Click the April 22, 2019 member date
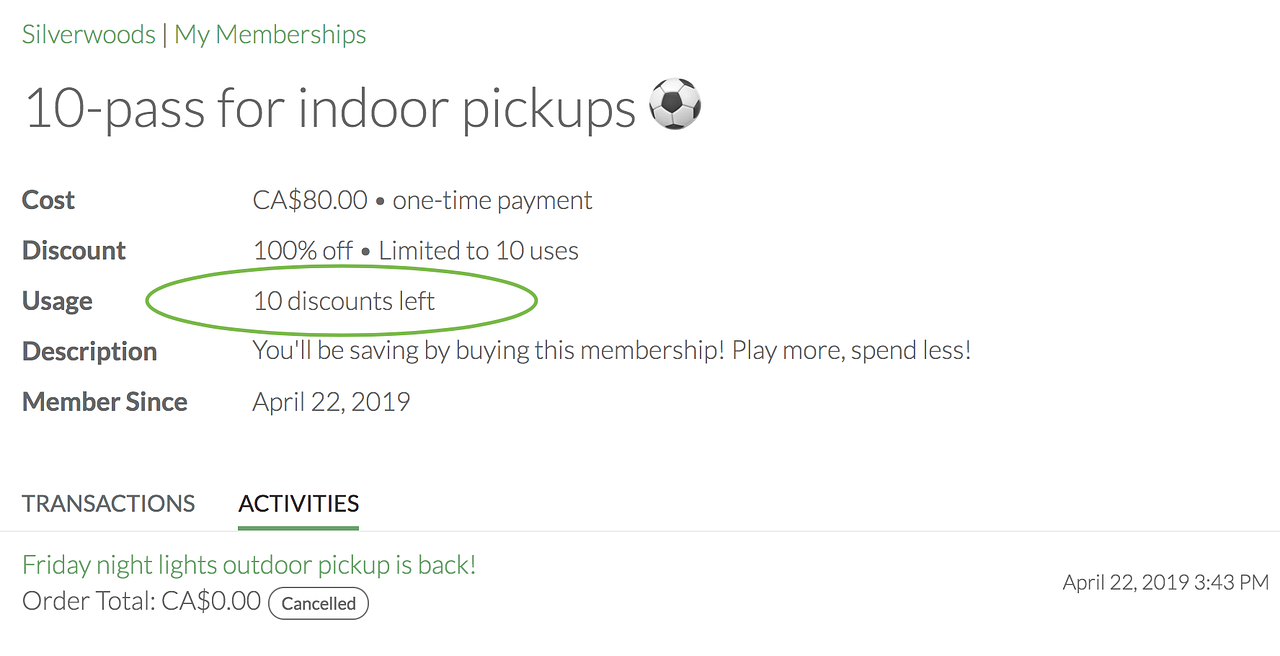1280x656 pixels. point(331,402)
